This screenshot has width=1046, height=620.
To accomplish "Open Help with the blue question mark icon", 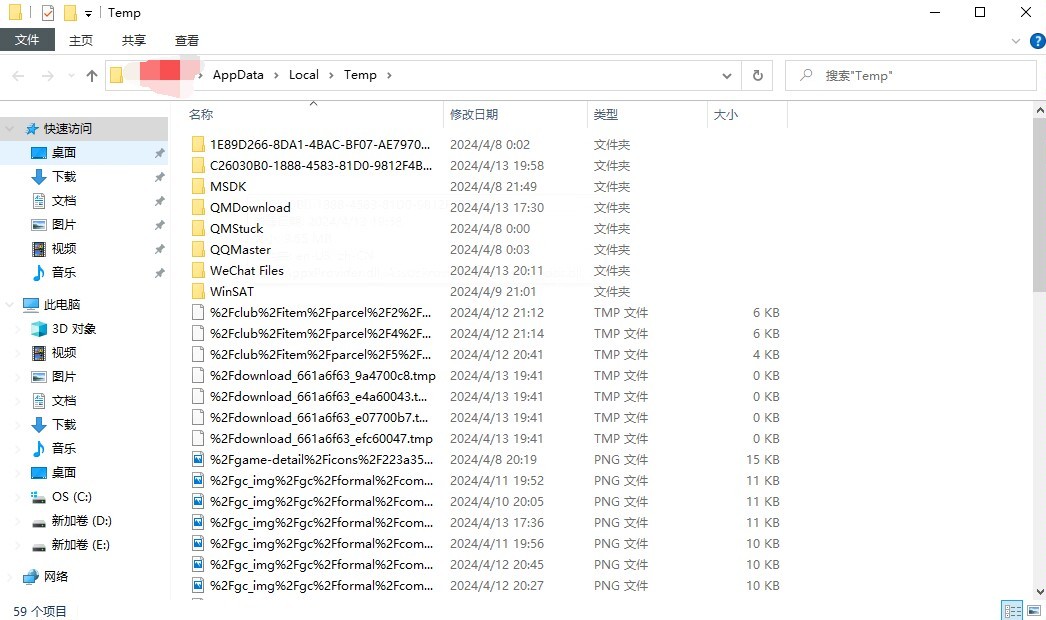I will point(1037,41).
